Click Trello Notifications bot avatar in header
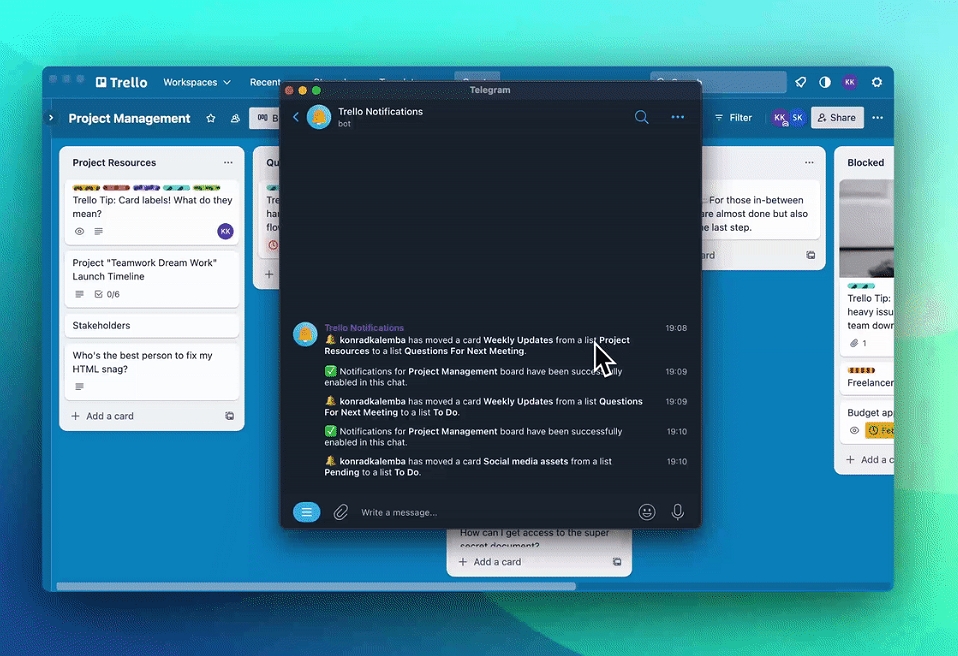Viewport: 958px width, 656px height. point(319,117)
